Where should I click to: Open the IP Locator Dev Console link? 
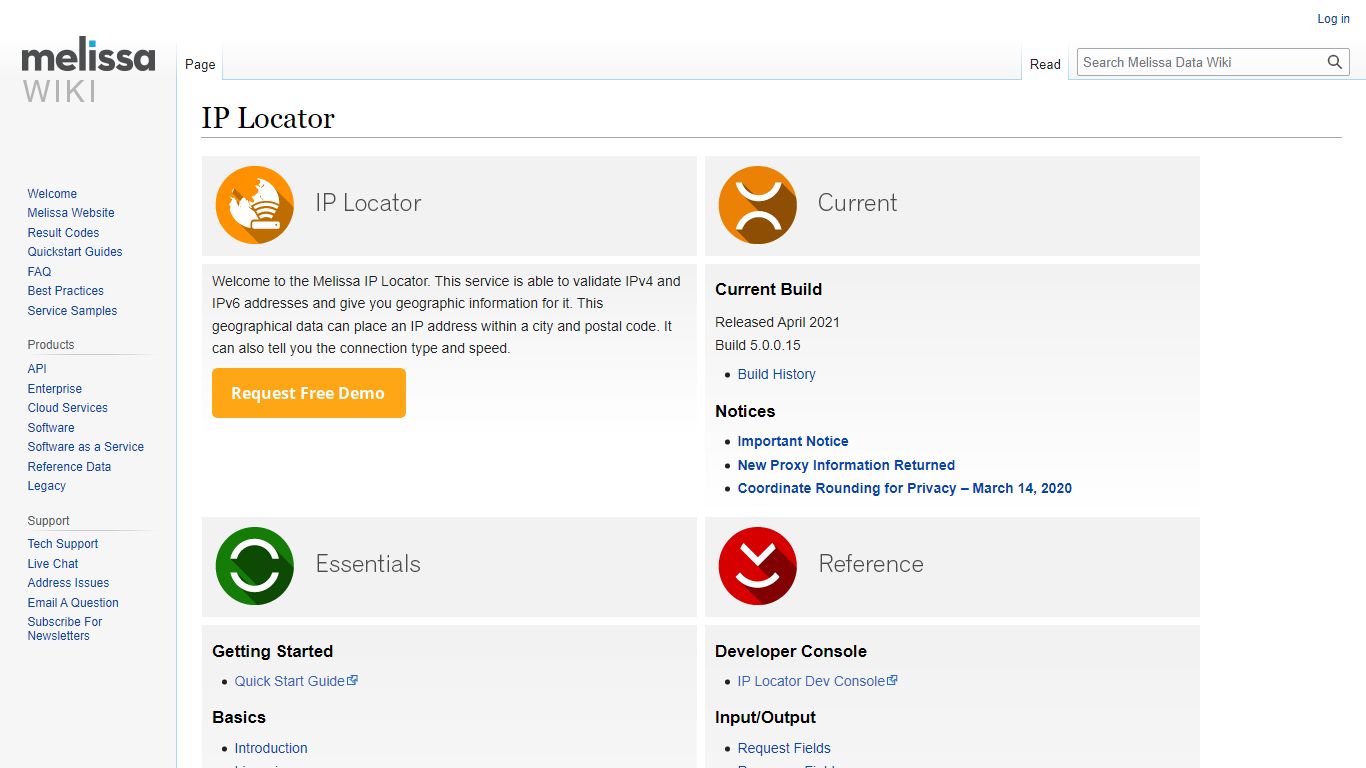coord(817,681)
